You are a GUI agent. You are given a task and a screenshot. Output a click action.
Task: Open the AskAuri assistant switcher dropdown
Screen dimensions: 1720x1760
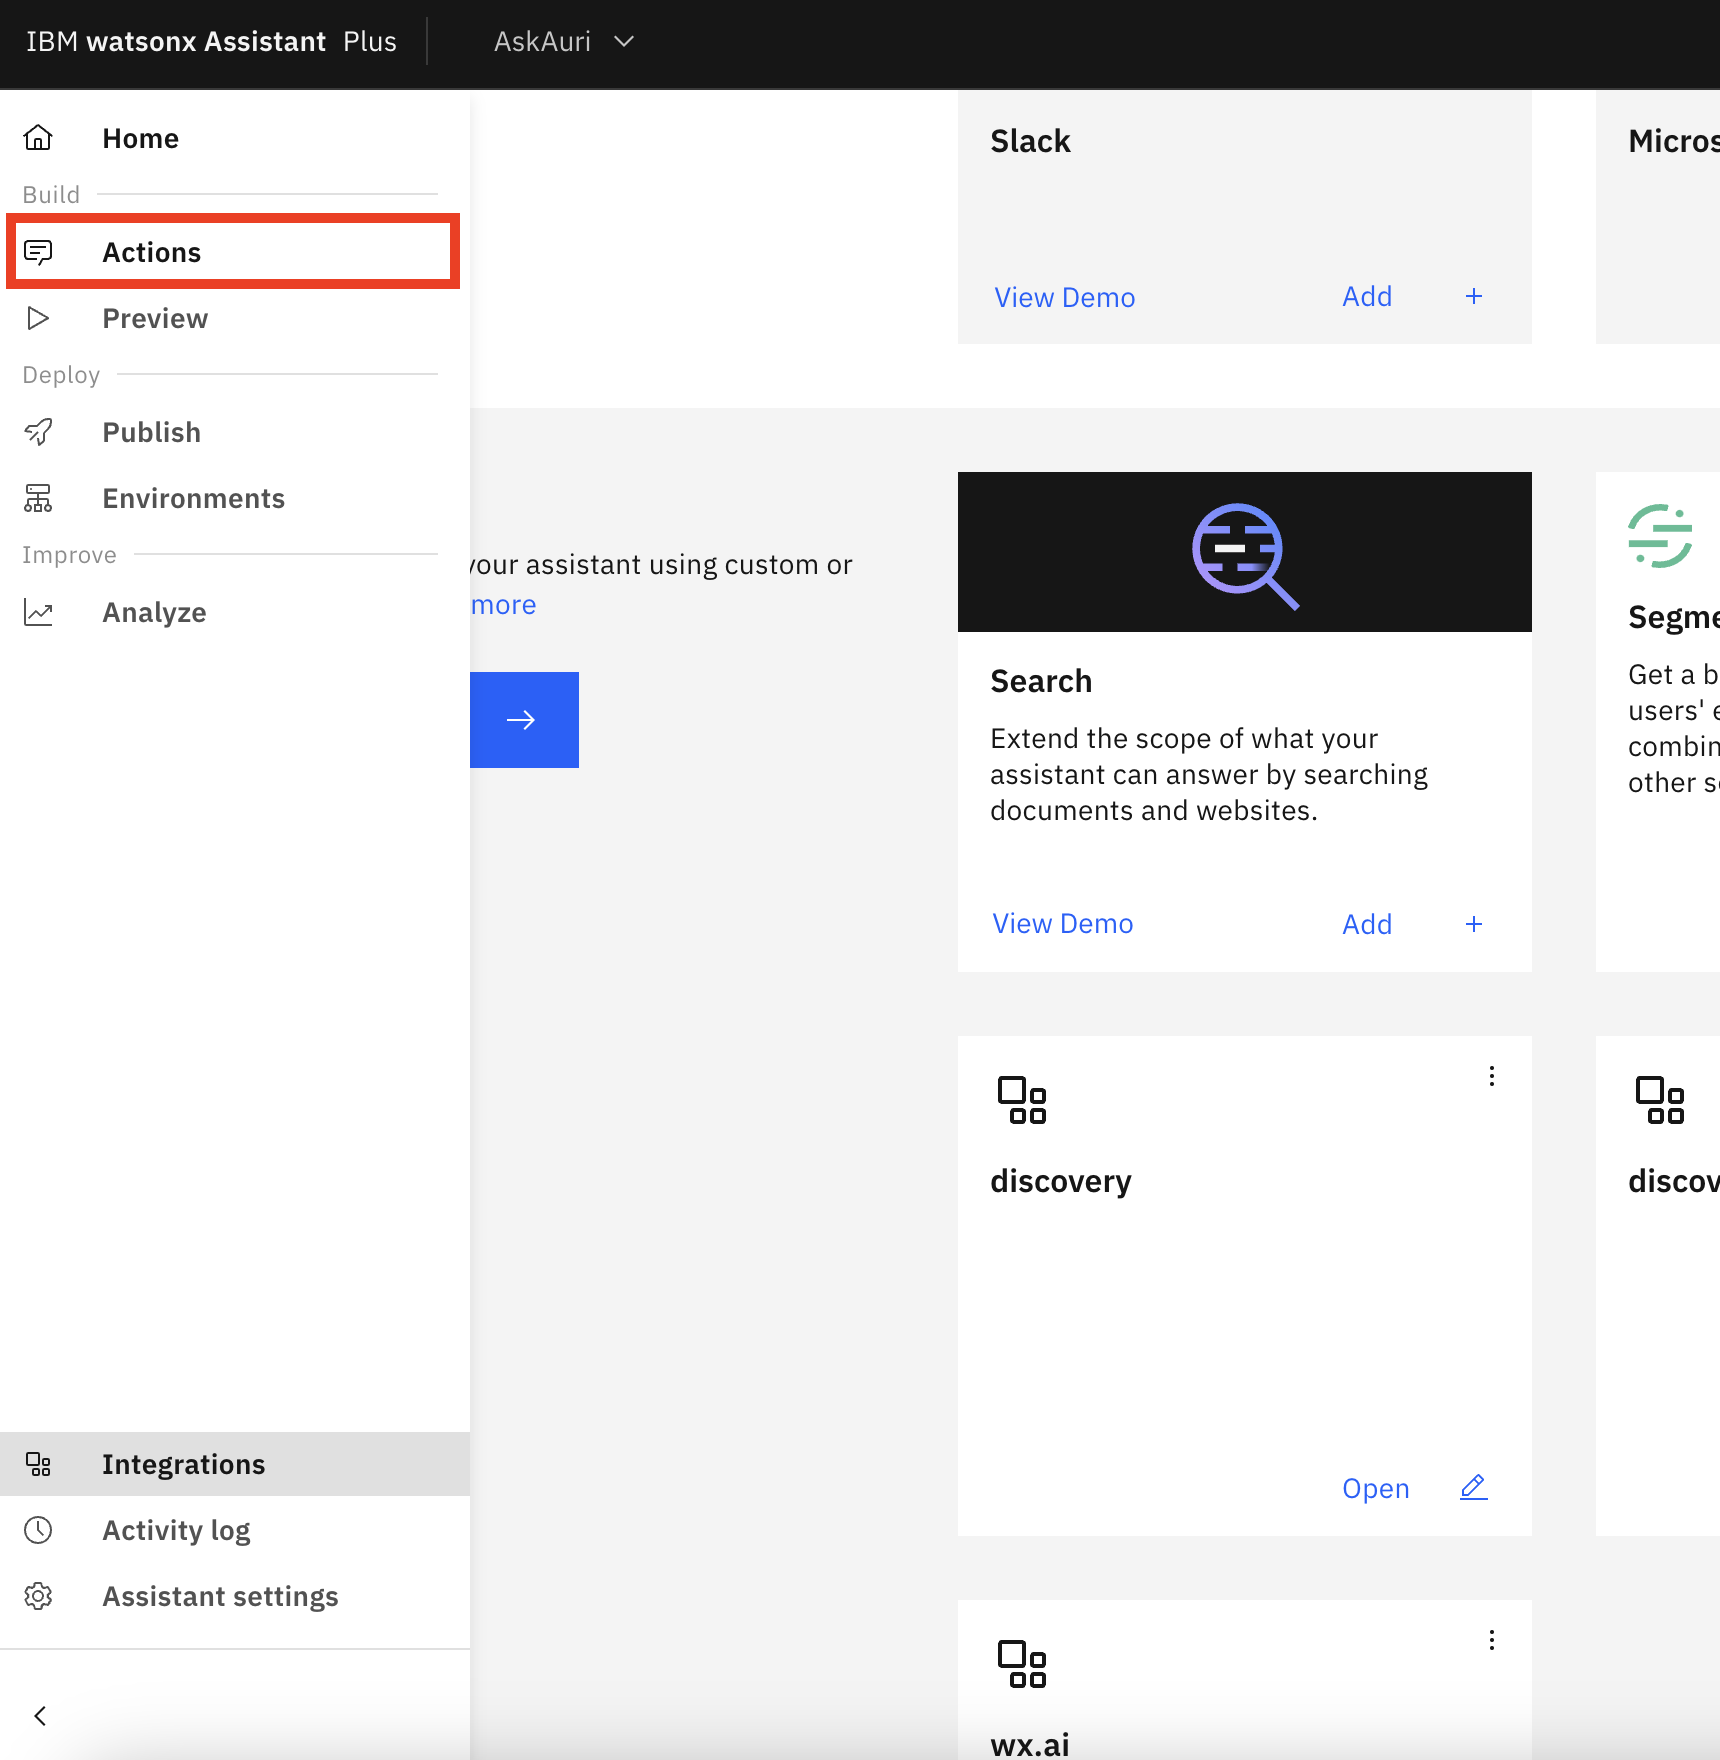click(564, 42)
